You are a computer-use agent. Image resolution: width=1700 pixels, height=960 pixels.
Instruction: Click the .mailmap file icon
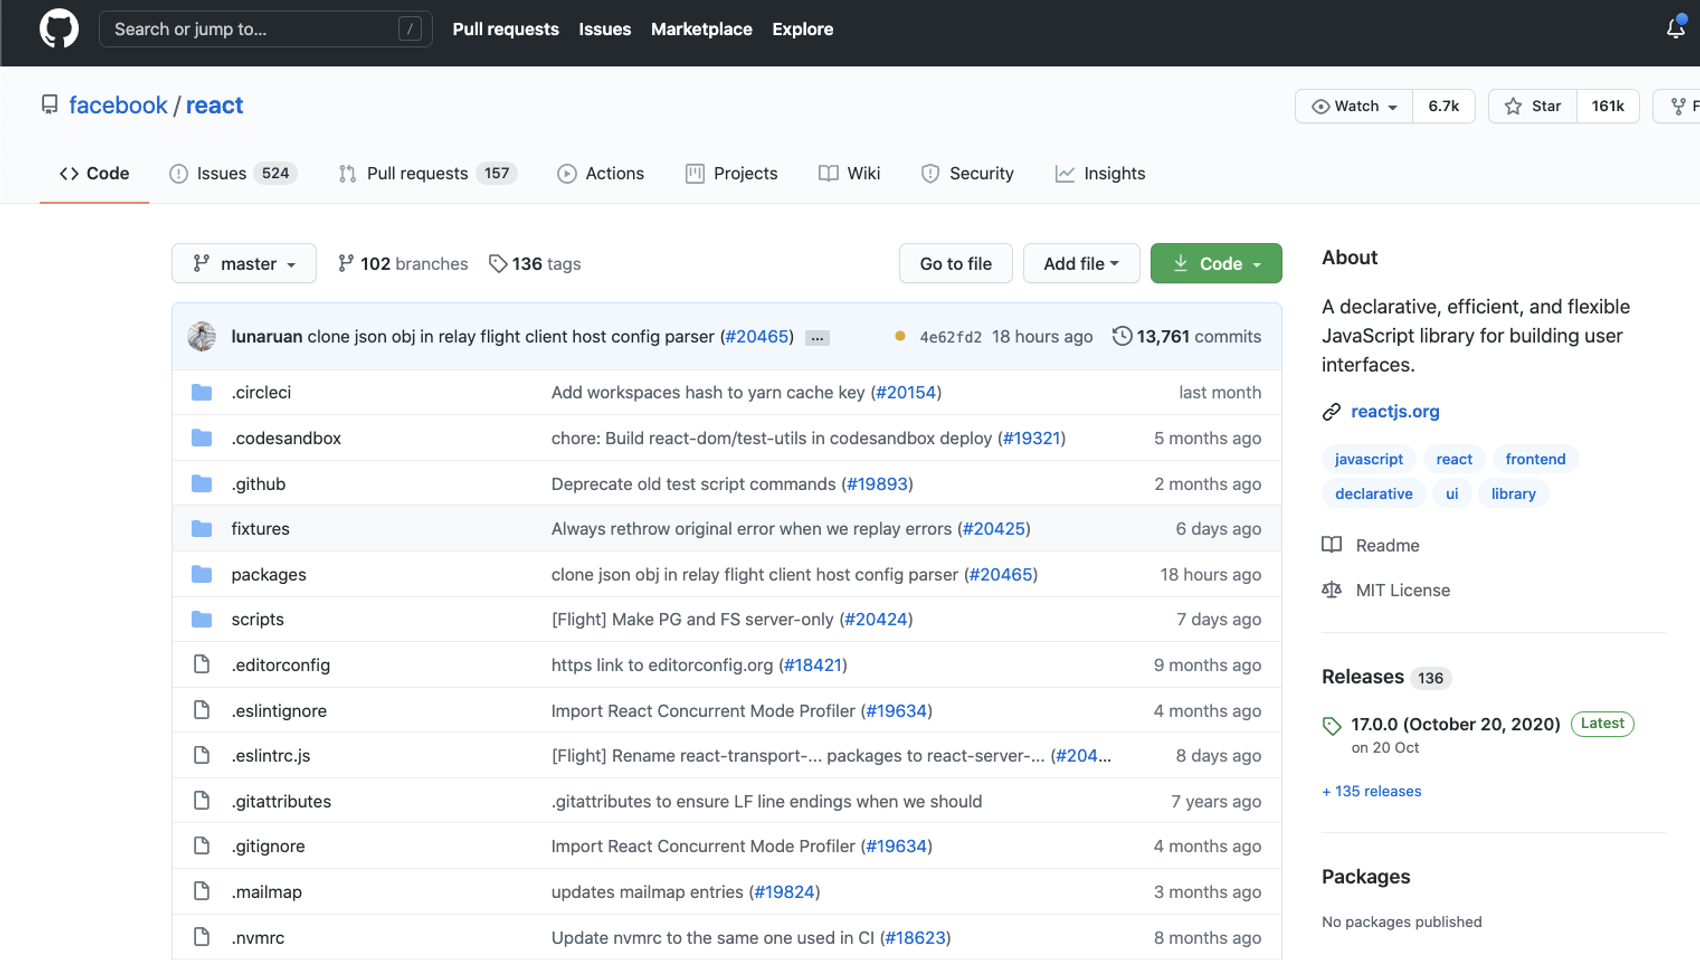tap(202, 891)
